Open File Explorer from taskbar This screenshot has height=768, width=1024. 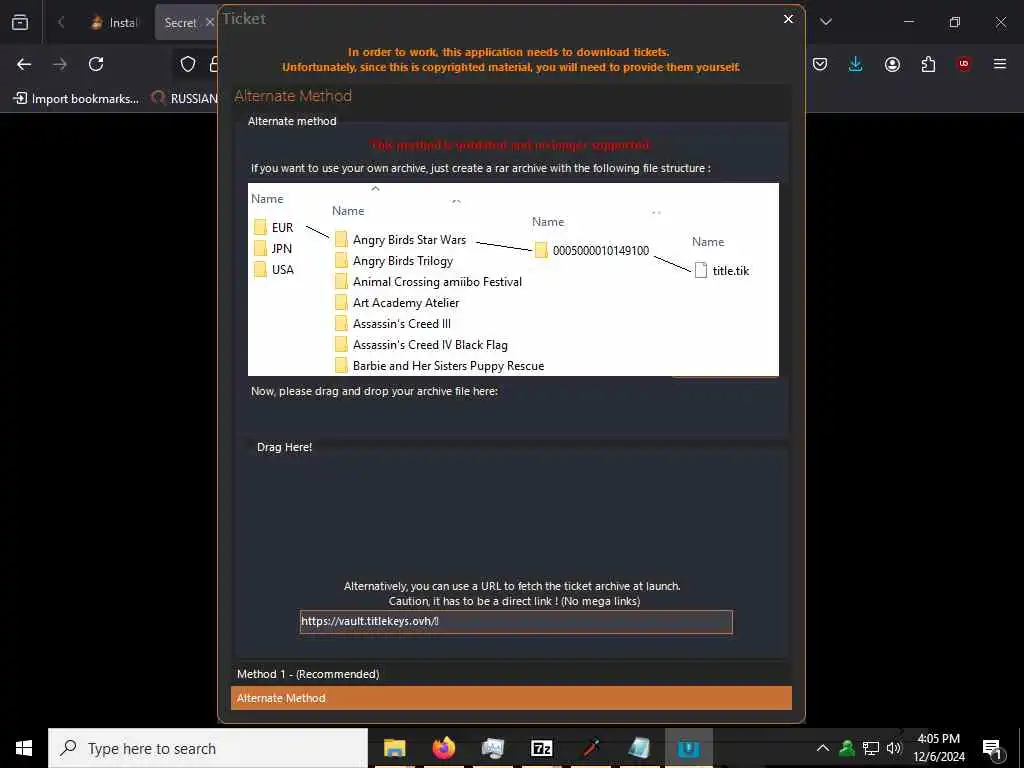click(x=394, y=748)
